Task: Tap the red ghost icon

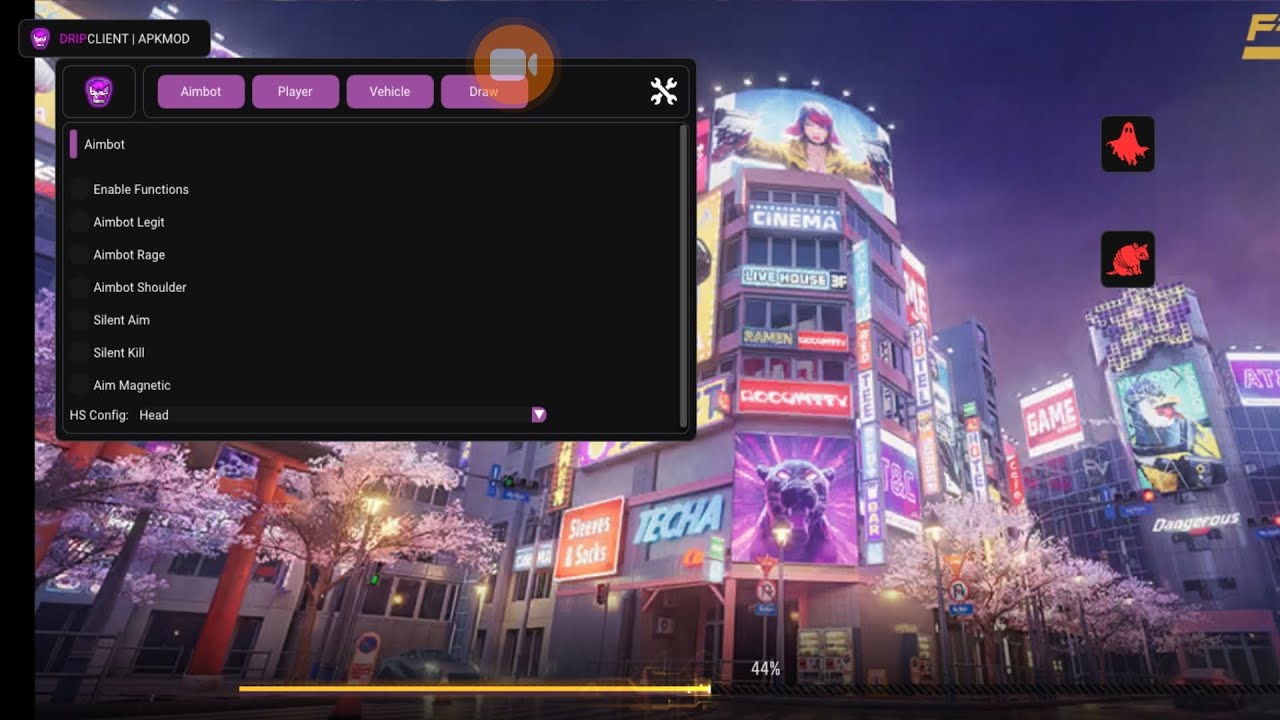Action: click(1128, 144)
